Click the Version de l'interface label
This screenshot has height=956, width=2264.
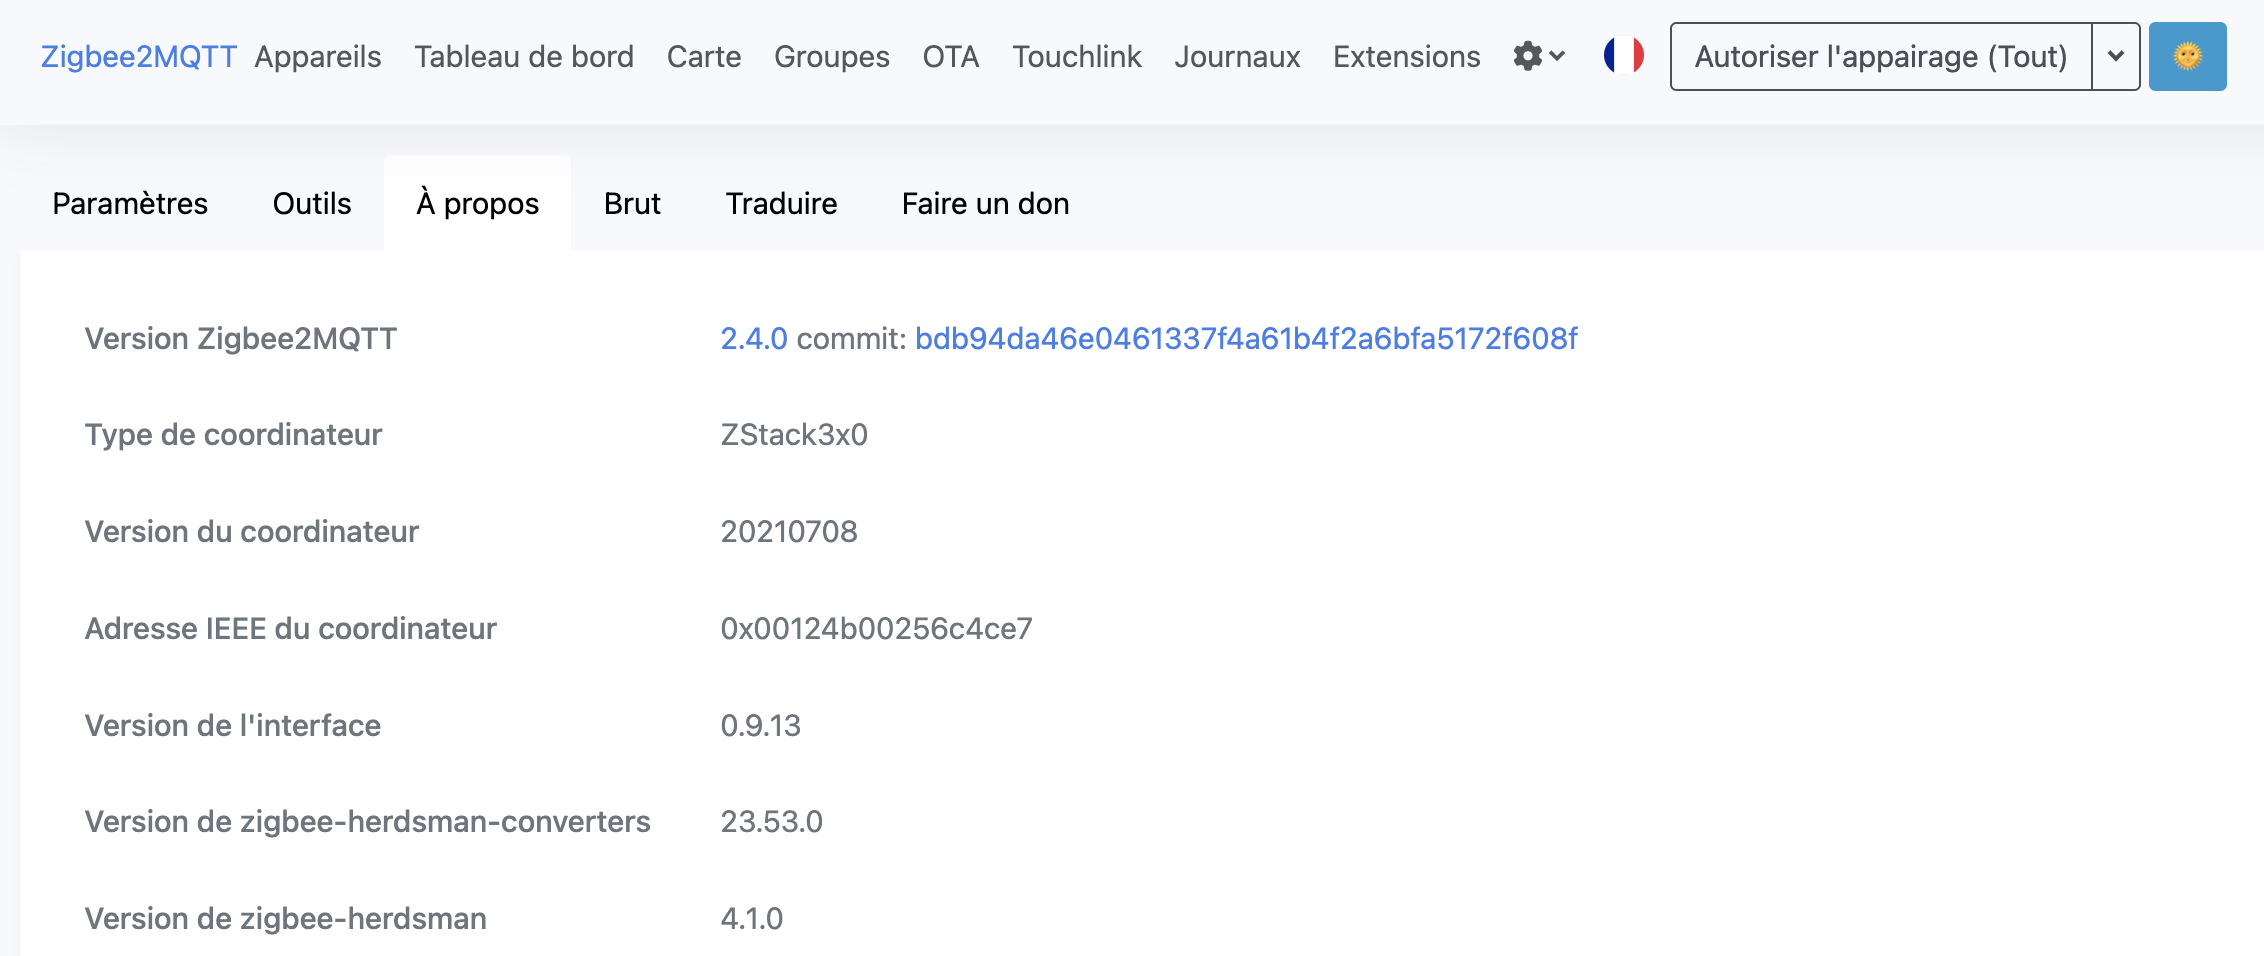pyautogui.click(x=233, y=726)
